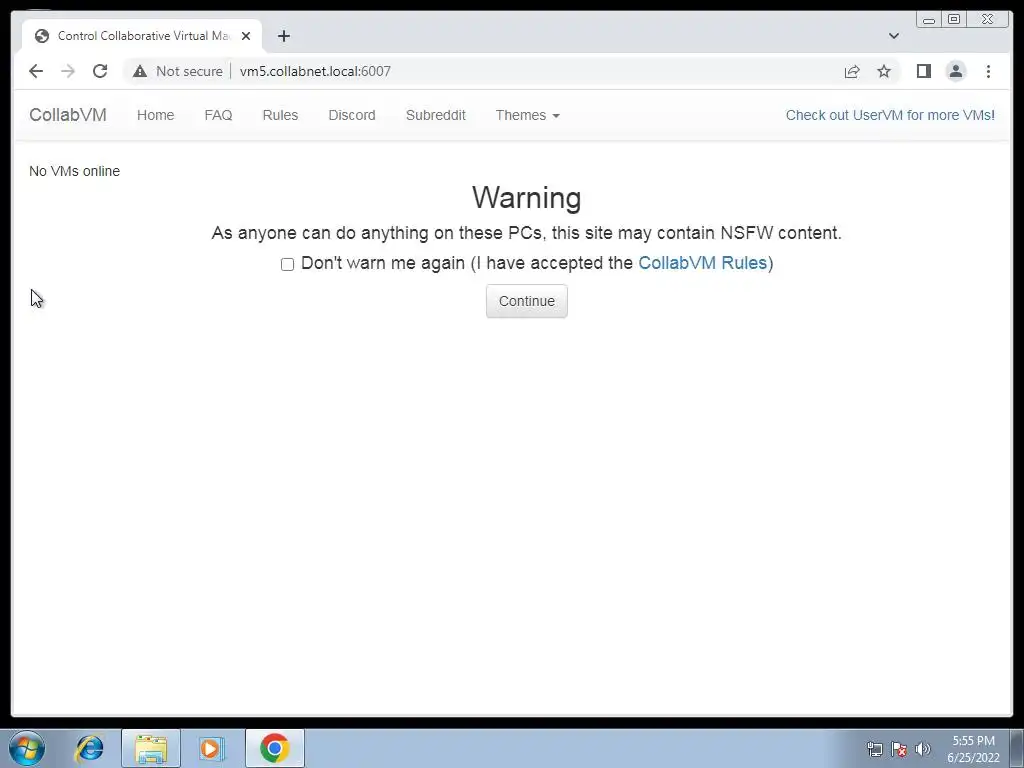The image size is (1024, 768).
Task: Click the address bar URL vm5.collabnet.local:6007
Action: click(315, 71)
